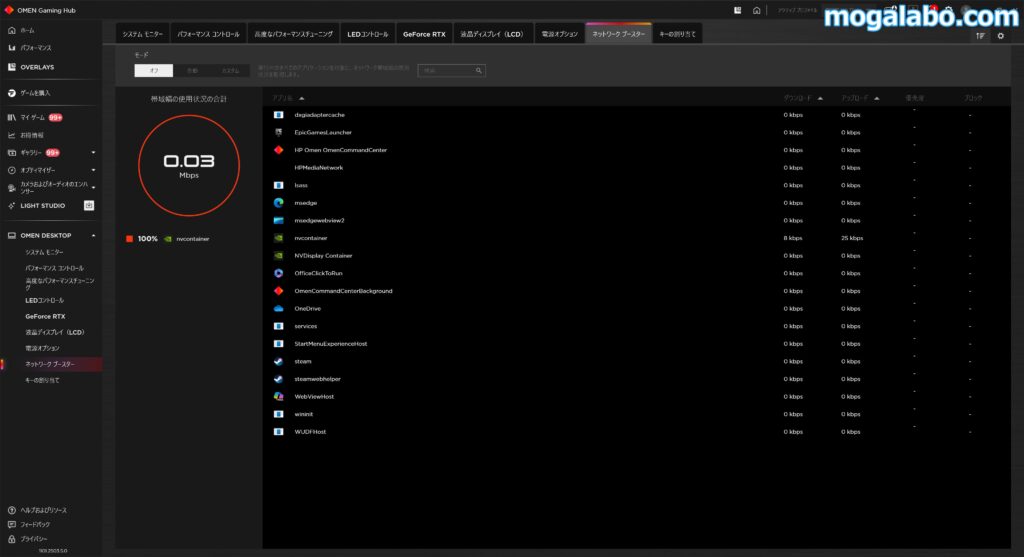Open GeForce RTX in sidebar submenu
Image resolution: width=1024 pixels, height=557 pixels.
(45, 317)
